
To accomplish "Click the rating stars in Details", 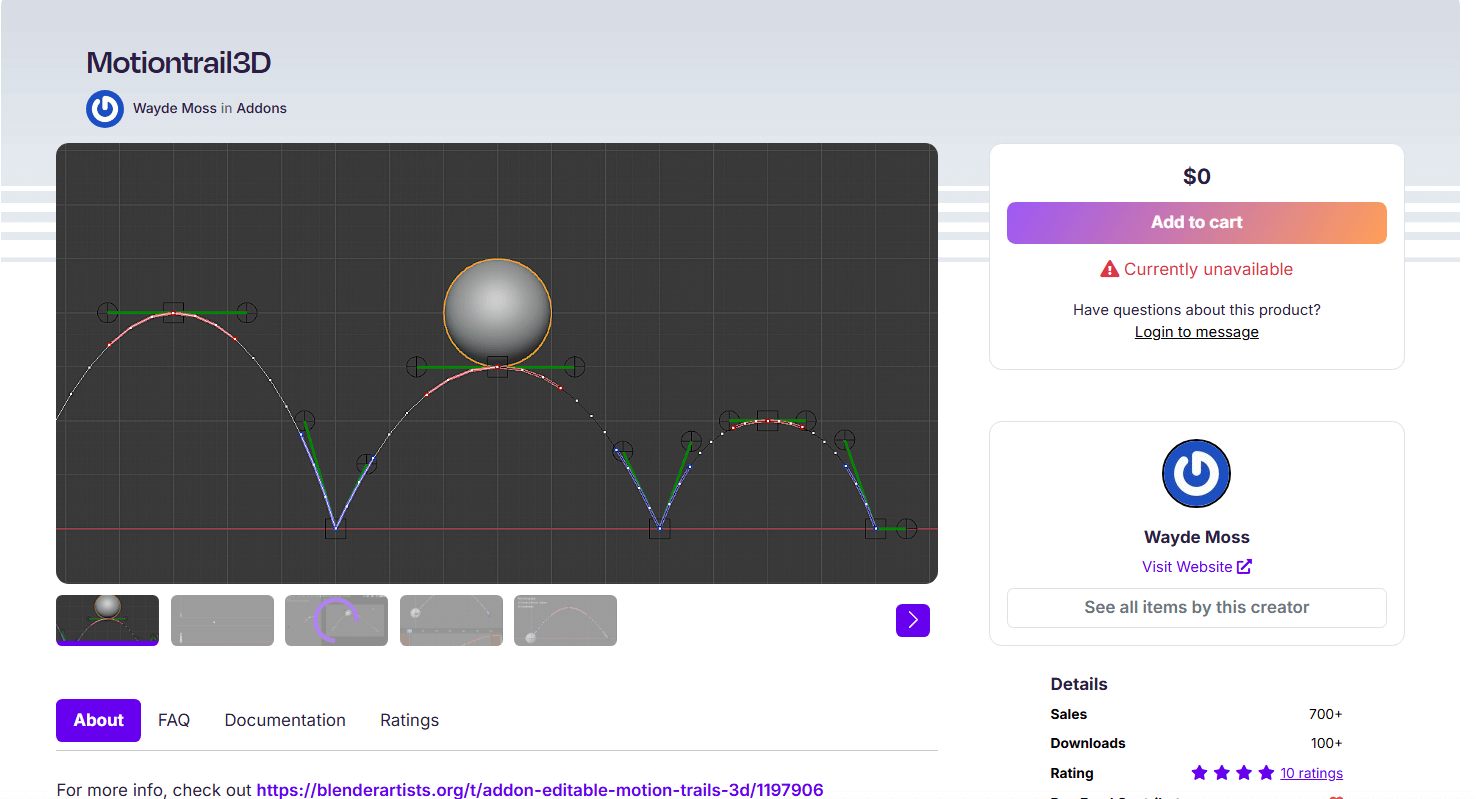I will 1233,773.
